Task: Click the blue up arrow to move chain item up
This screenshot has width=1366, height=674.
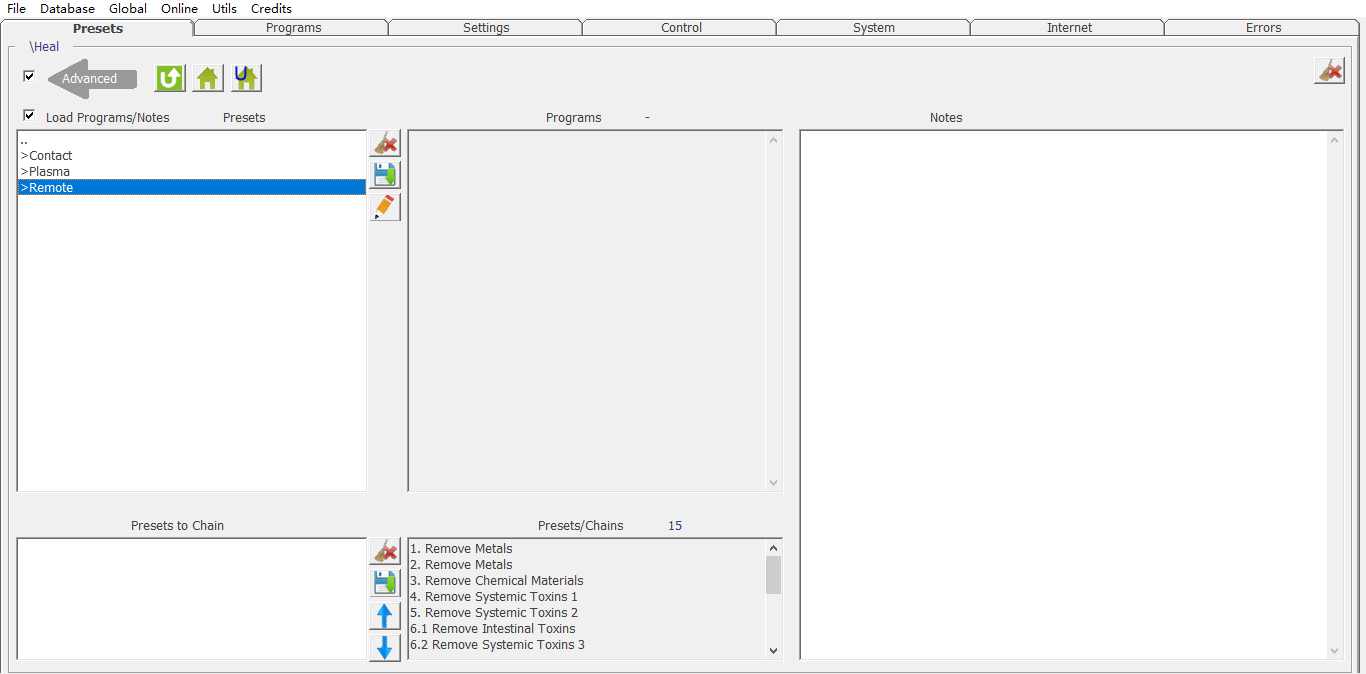Action: coord(385,616)
